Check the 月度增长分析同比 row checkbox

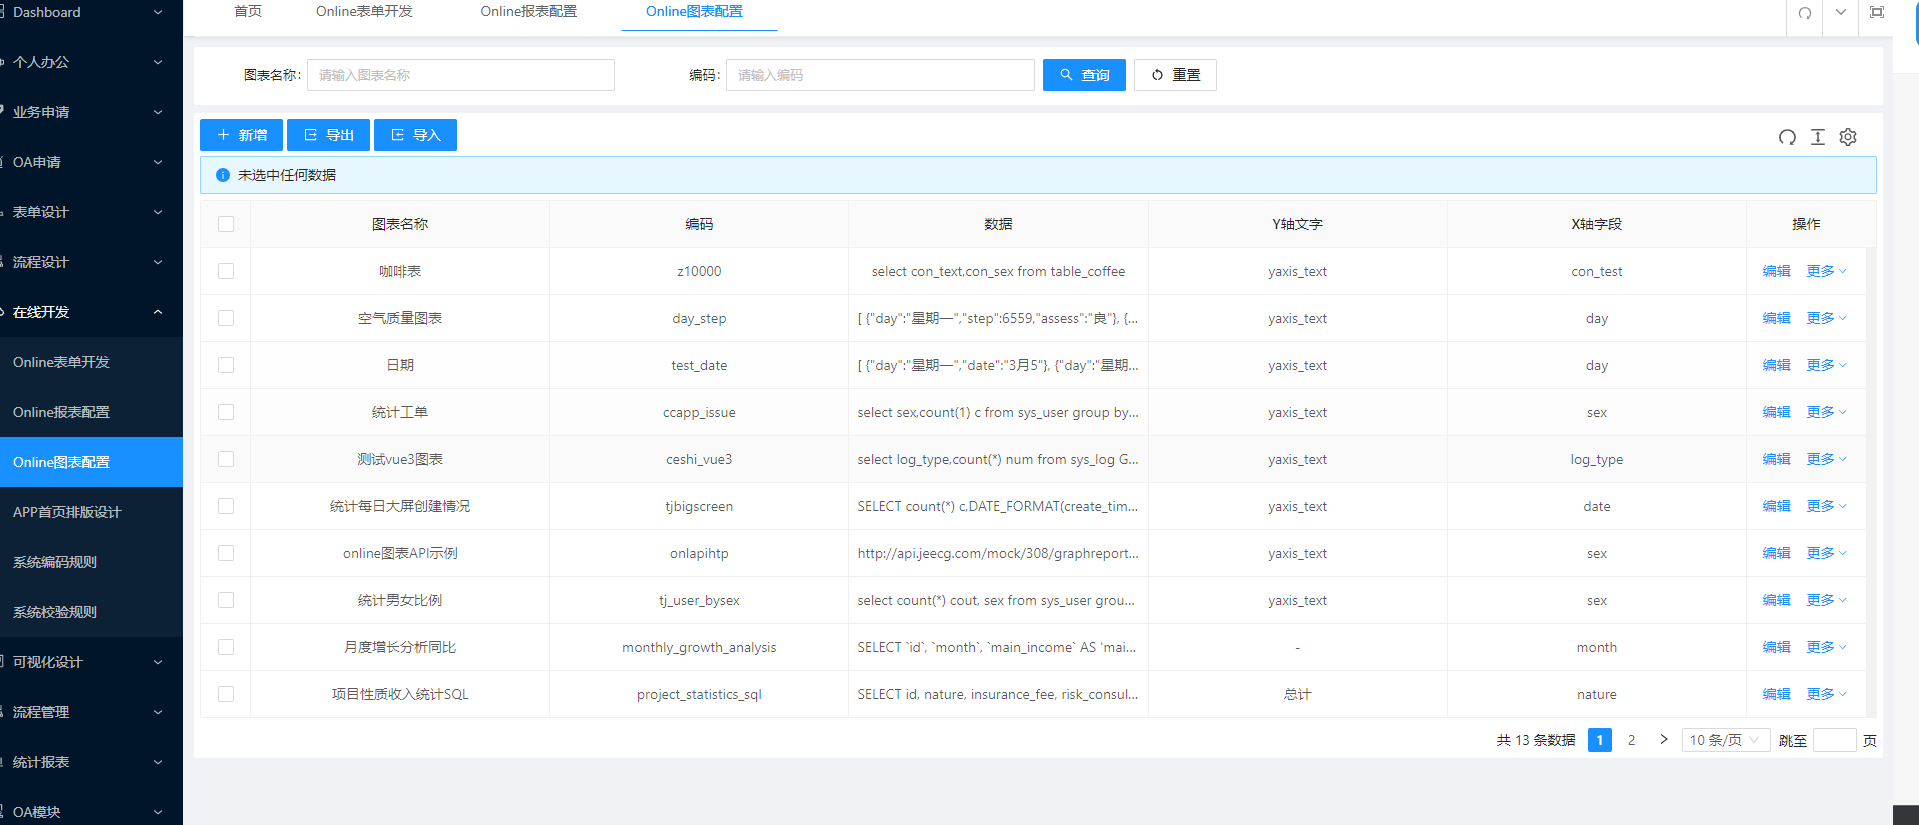point(226,647)
